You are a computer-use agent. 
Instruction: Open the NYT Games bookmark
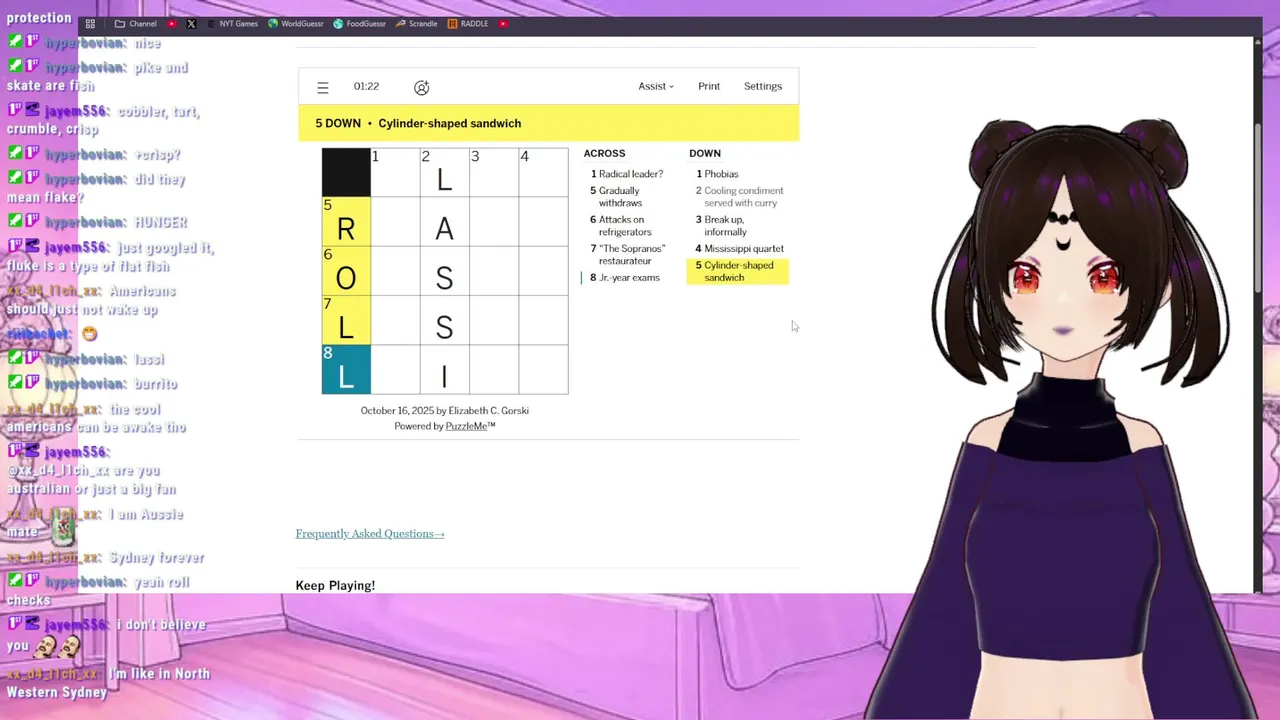pos(232,23)
